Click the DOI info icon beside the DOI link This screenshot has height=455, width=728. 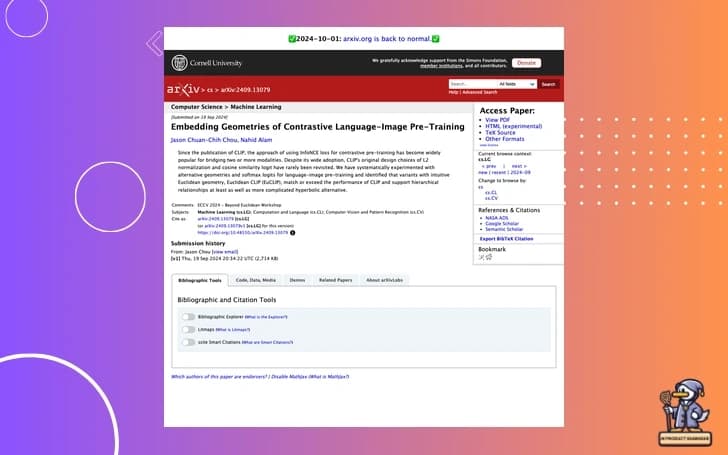[x=293, y=233]
